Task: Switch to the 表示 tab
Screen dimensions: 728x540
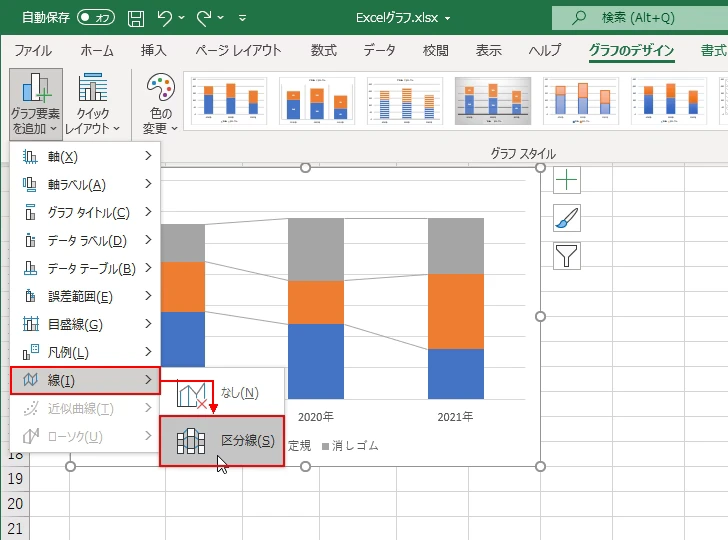Action: [x=488, y=50]
